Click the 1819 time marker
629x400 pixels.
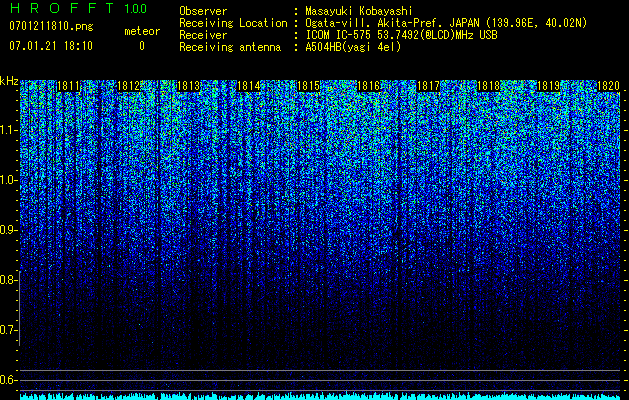click(548, 86)
